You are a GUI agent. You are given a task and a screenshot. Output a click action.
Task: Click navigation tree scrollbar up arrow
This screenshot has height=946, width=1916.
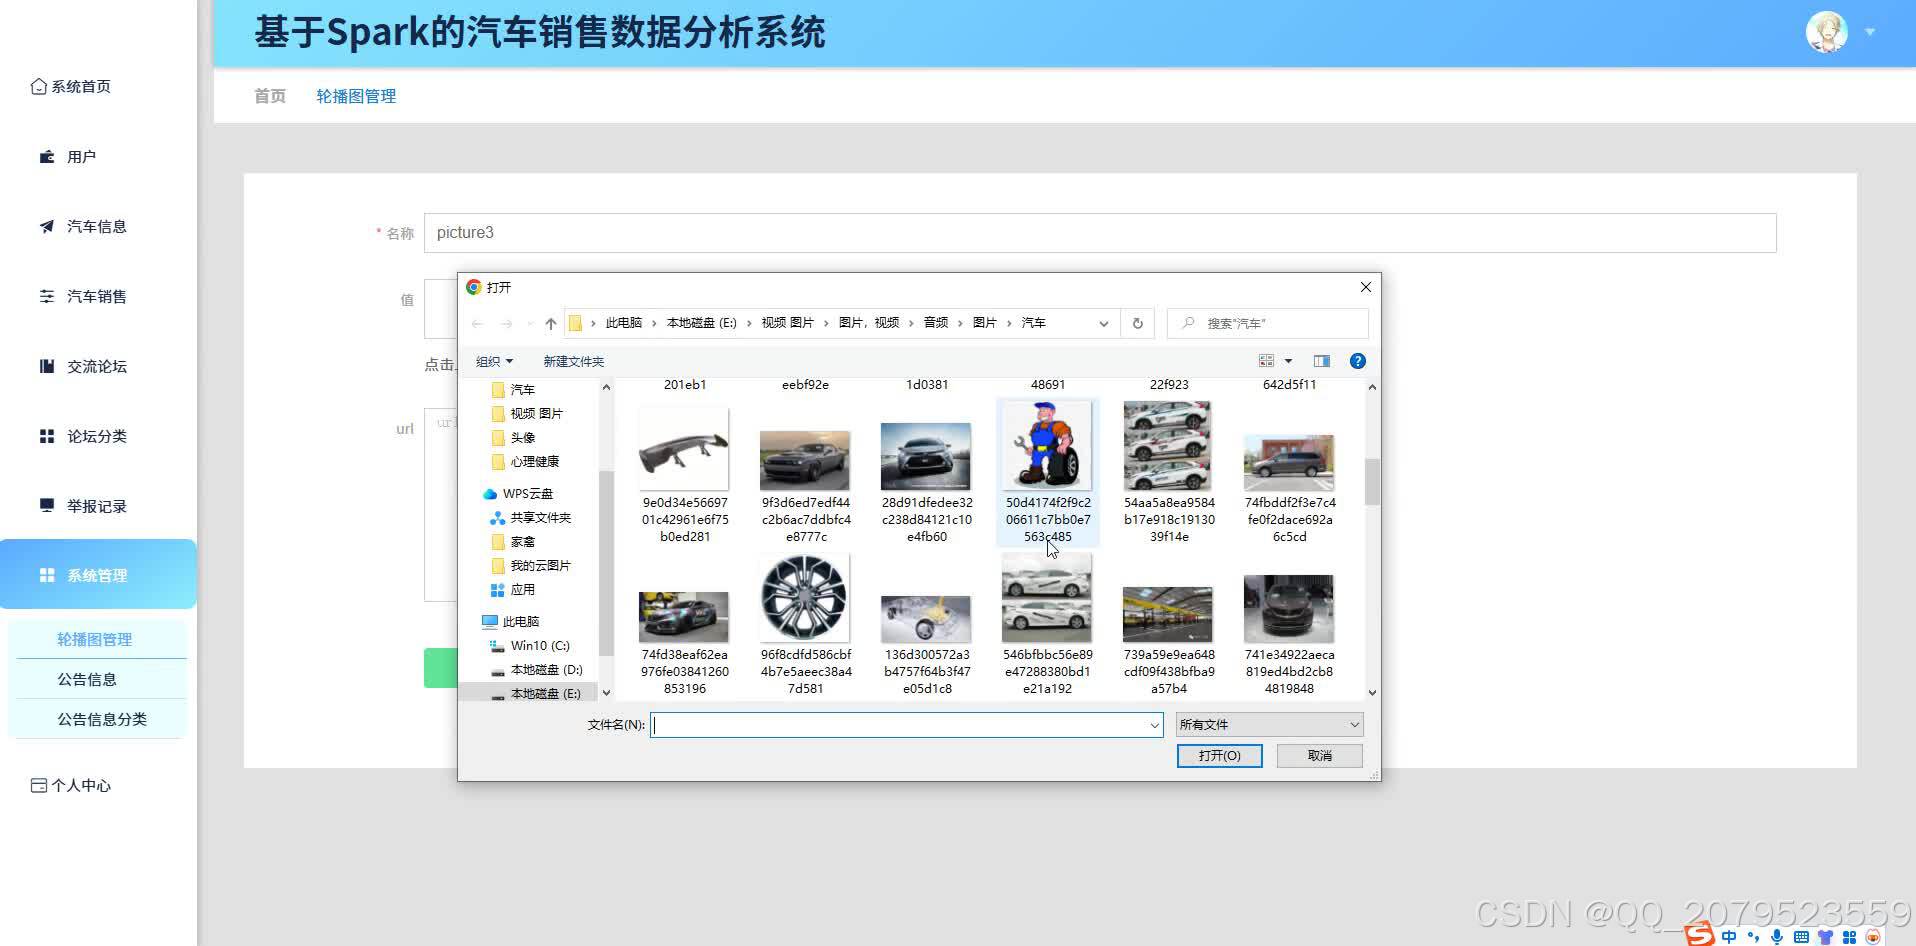click(606, 388)
